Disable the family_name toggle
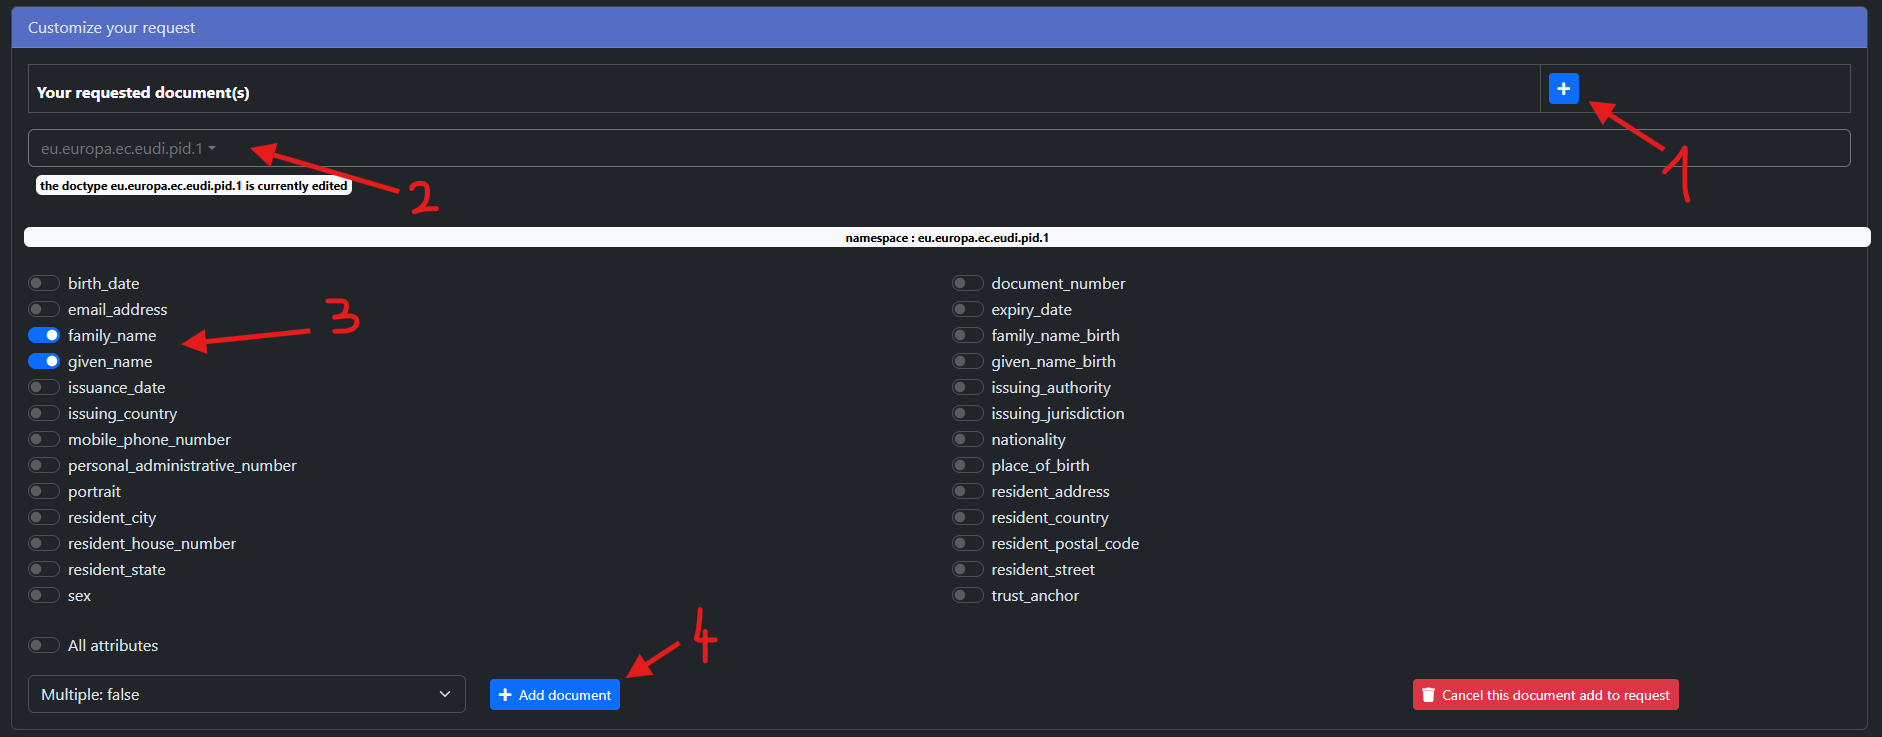This screenshot has height=737, width=1882. coord(44,336)
